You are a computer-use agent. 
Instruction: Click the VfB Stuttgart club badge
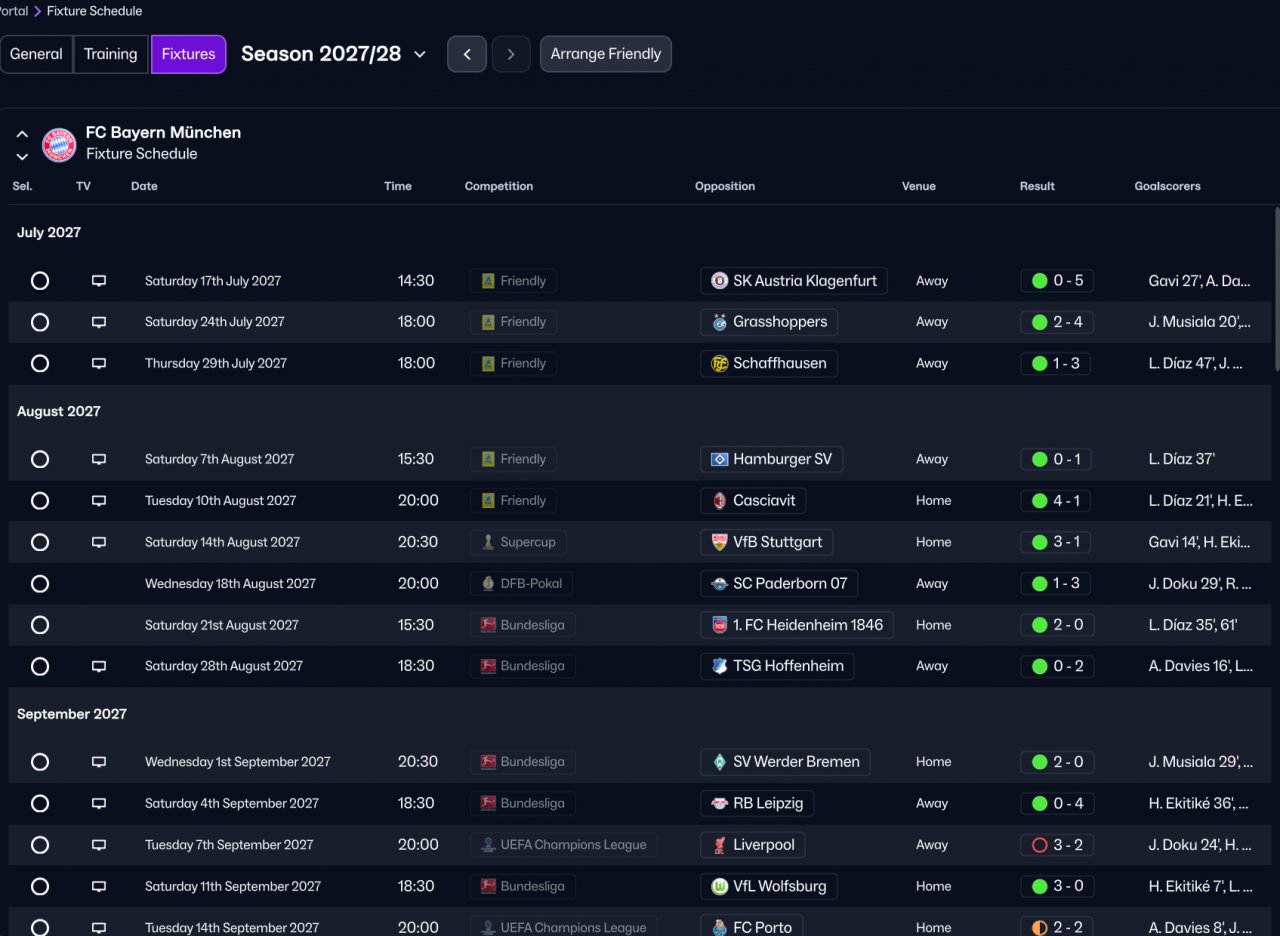coord(719,542)
